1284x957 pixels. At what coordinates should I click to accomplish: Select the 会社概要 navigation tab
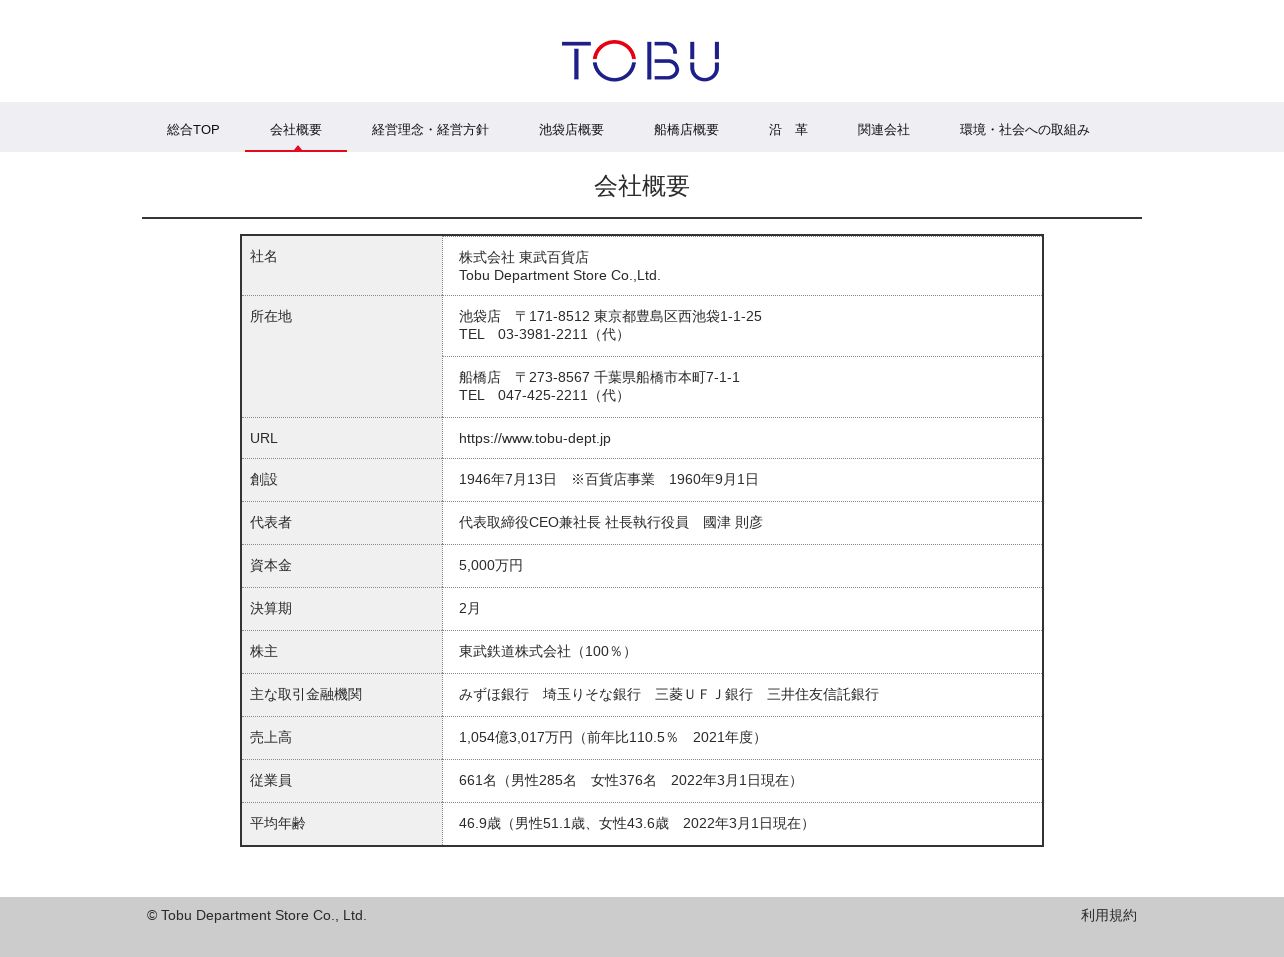coord(296,130)
